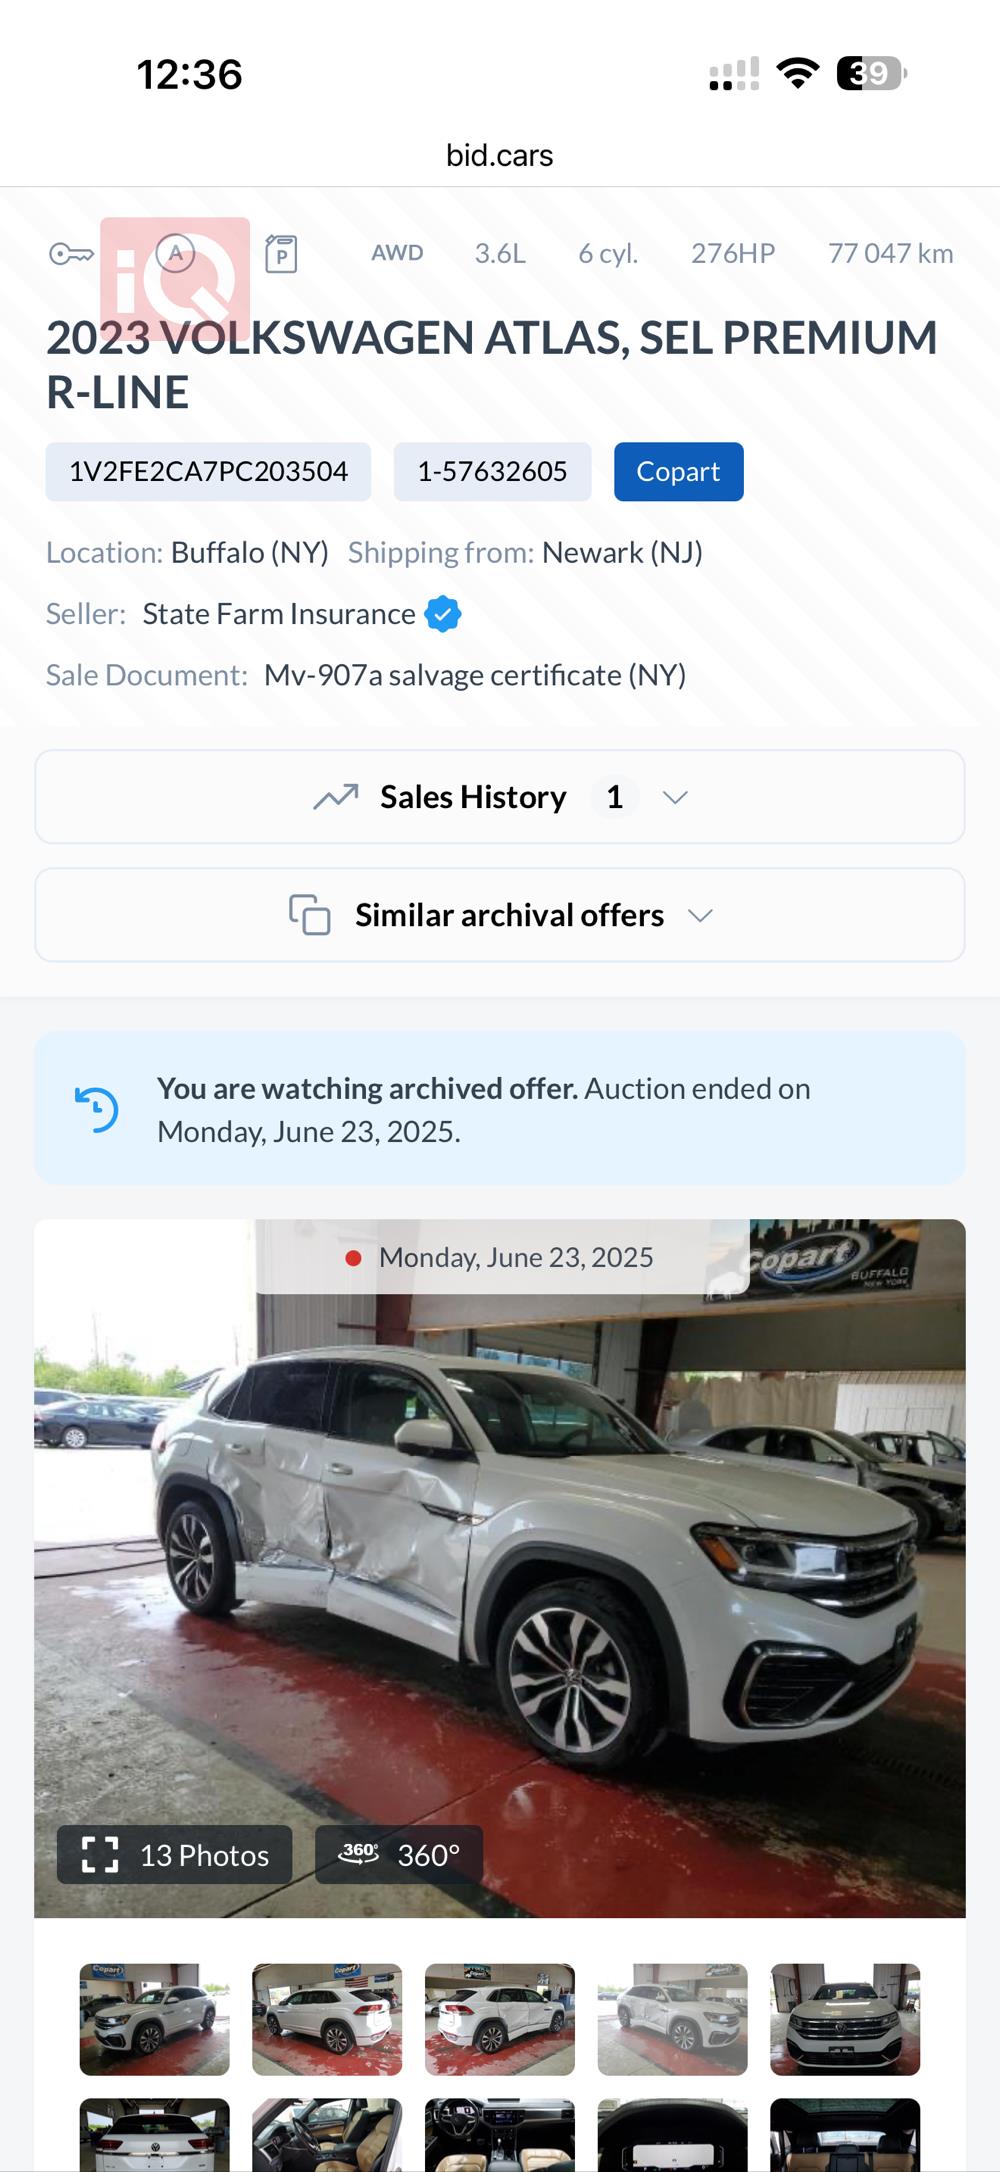Click the blue Copart auction button
This screenshot has width=1000, height=2172.
coord(678,472)
